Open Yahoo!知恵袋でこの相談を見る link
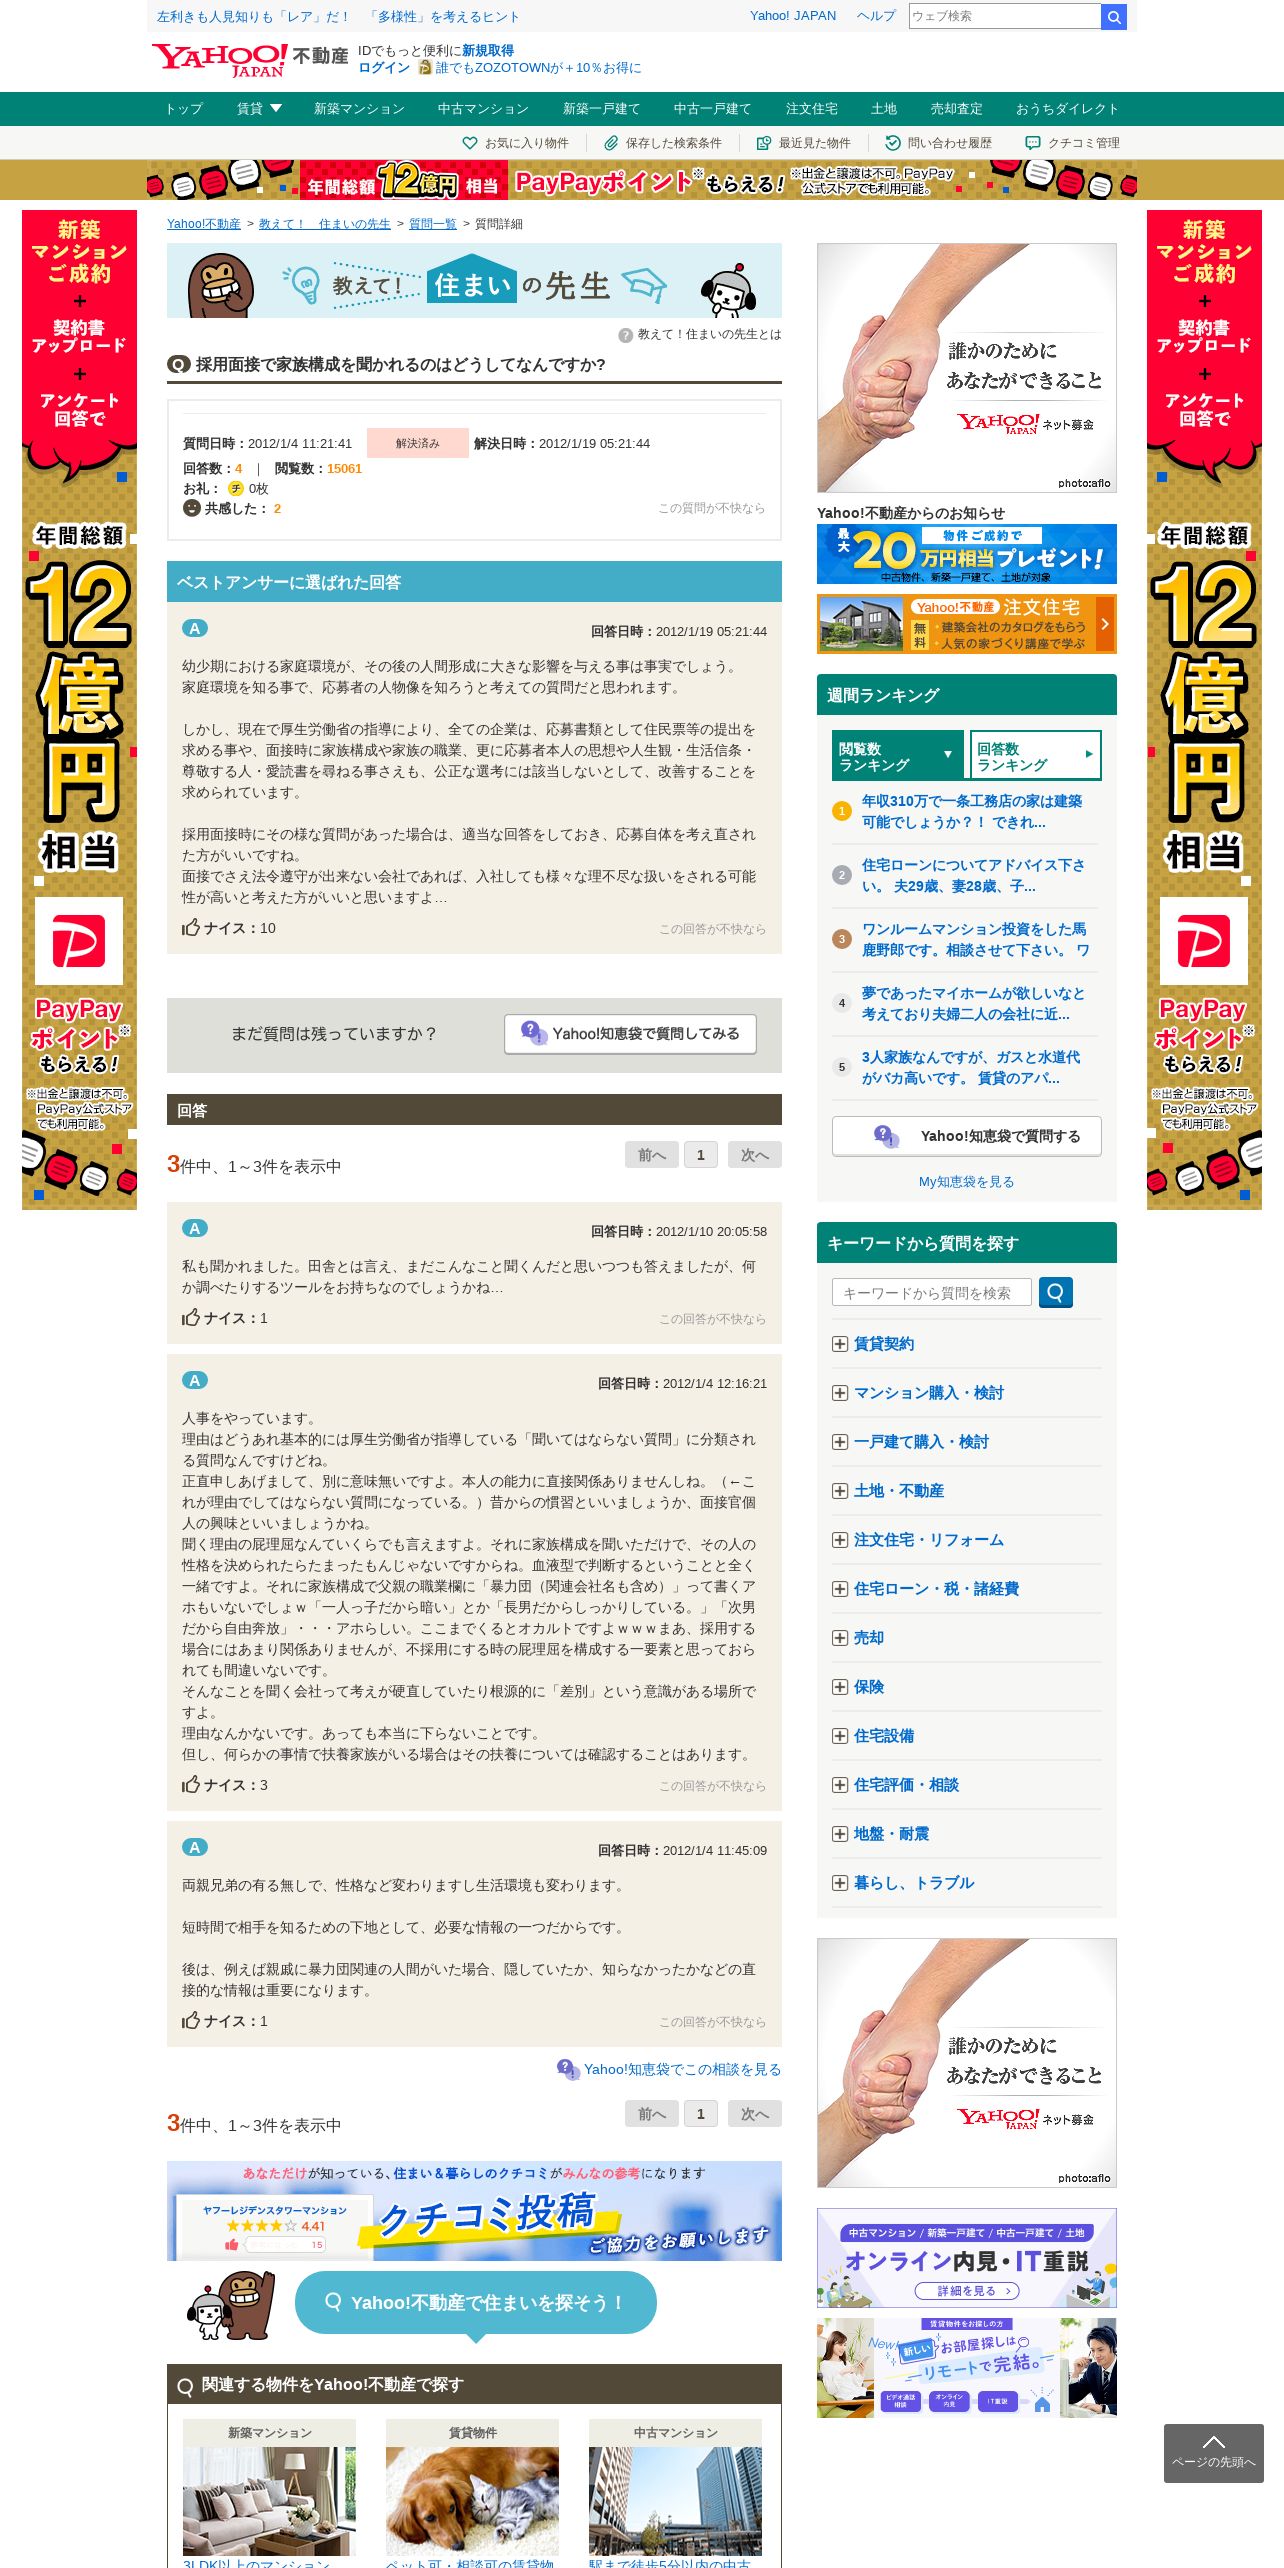The width and height of the screenshot is (1284, 2568). [682, 2069]
